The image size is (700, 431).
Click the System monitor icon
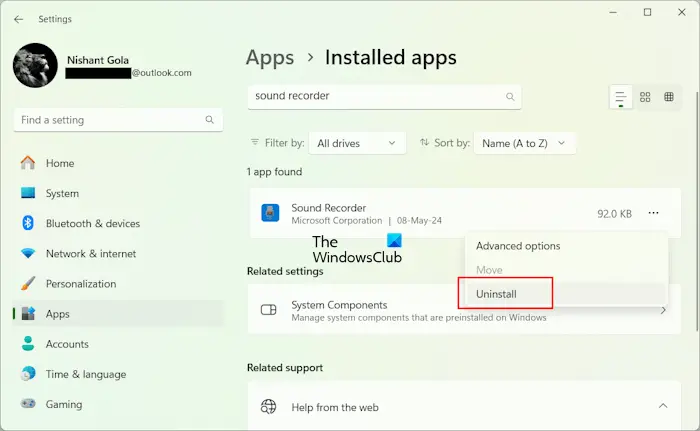coord(28,193)
